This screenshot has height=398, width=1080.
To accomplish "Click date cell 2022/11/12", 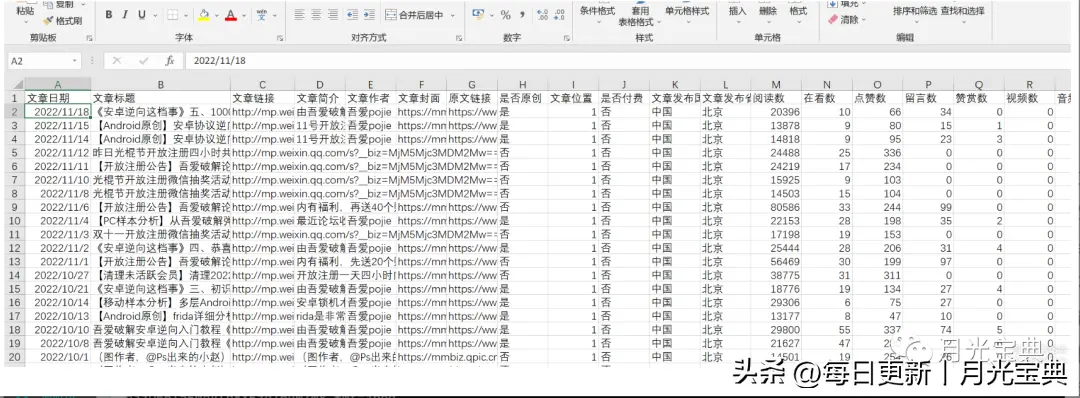I will point(58,152).
